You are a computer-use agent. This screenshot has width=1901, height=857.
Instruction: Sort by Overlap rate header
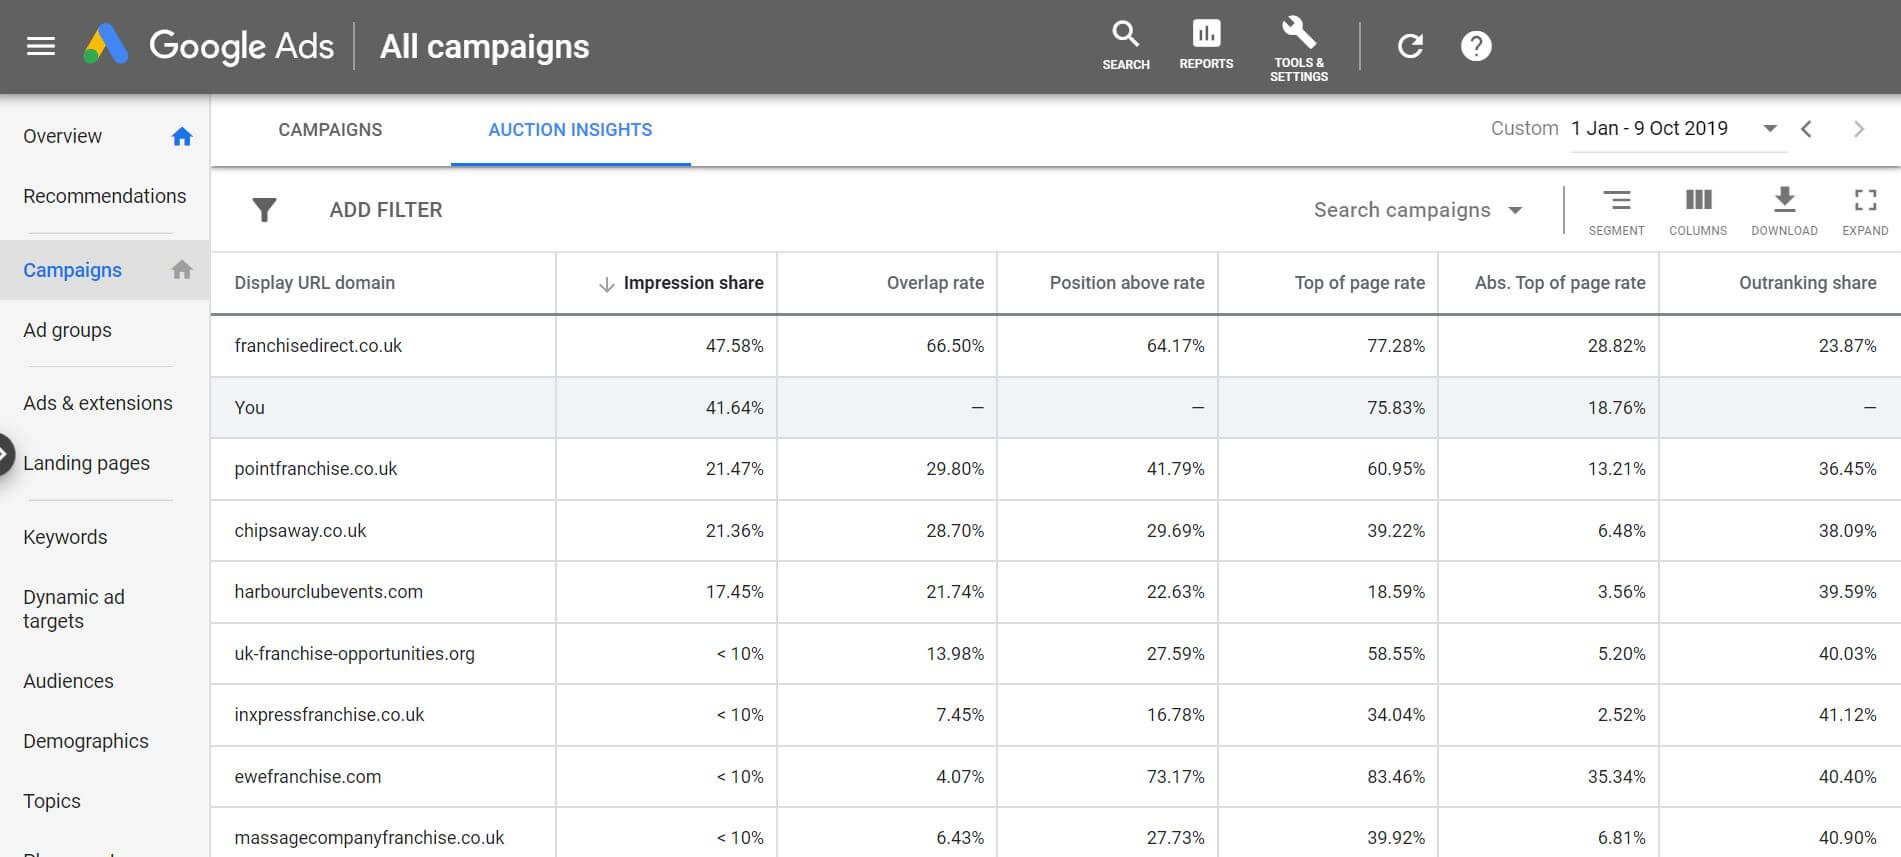[x=935, y=283]
